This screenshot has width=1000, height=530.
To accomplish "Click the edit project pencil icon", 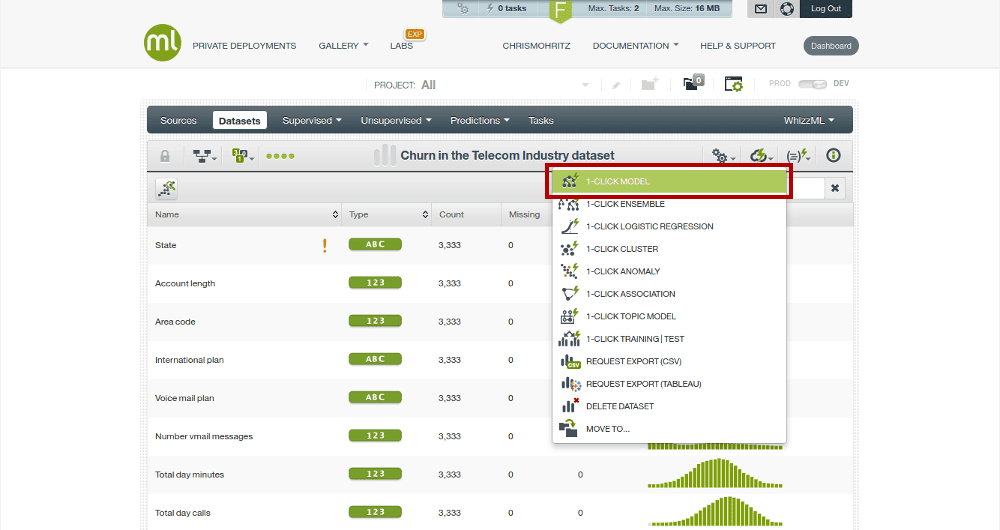I will [616, 85].
